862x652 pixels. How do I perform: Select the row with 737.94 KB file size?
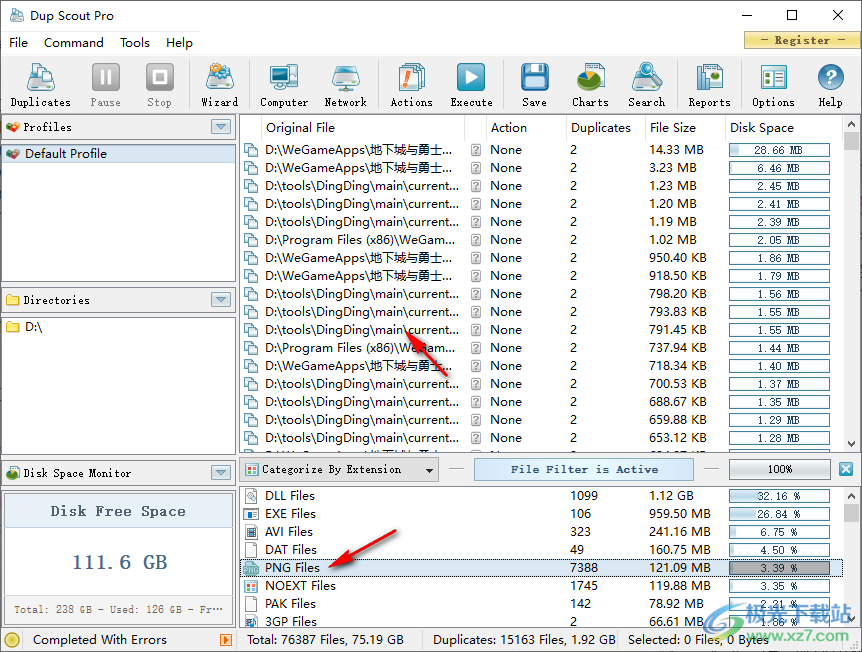tap(541, 348)
